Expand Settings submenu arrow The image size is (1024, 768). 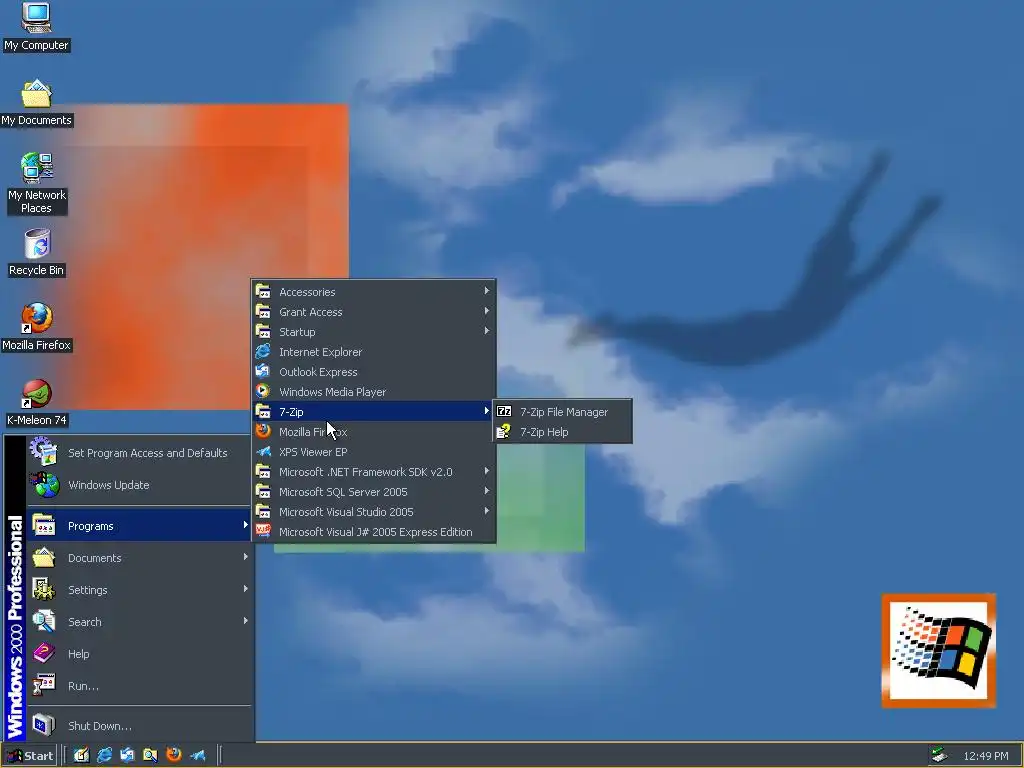(x=246, y=588)
